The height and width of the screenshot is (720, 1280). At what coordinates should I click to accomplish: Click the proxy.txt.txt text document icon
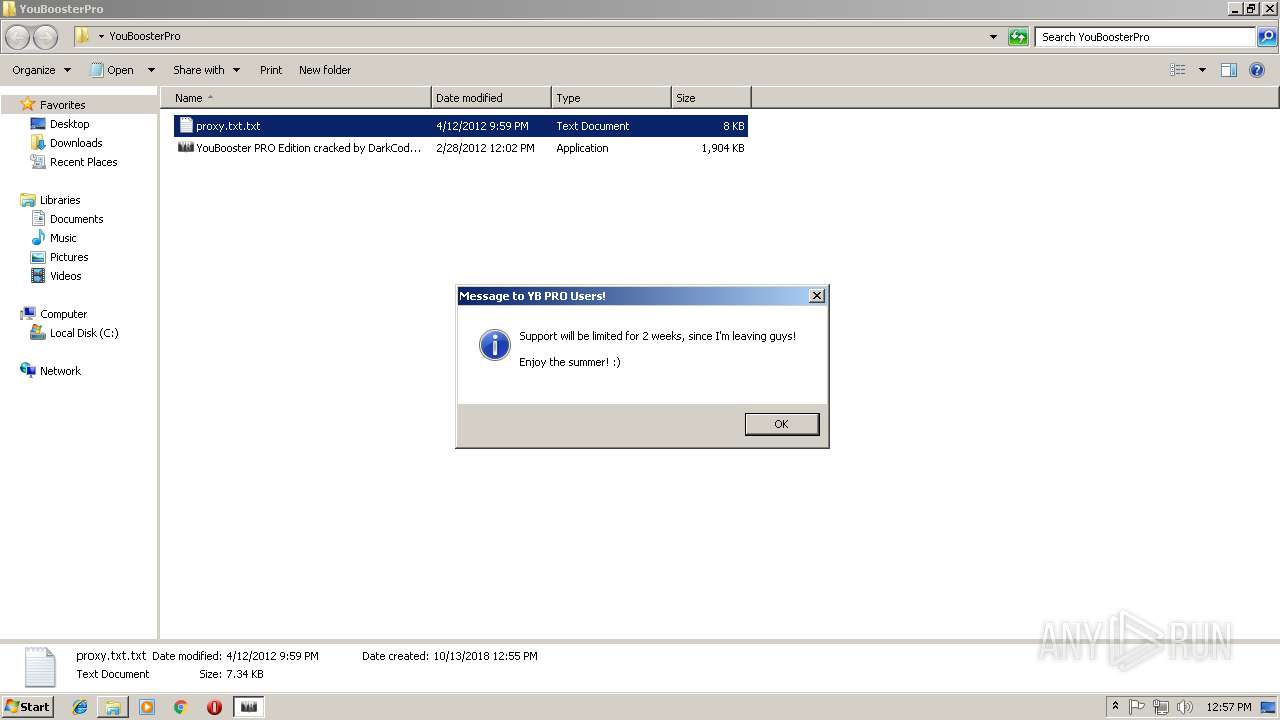(185, 126)
